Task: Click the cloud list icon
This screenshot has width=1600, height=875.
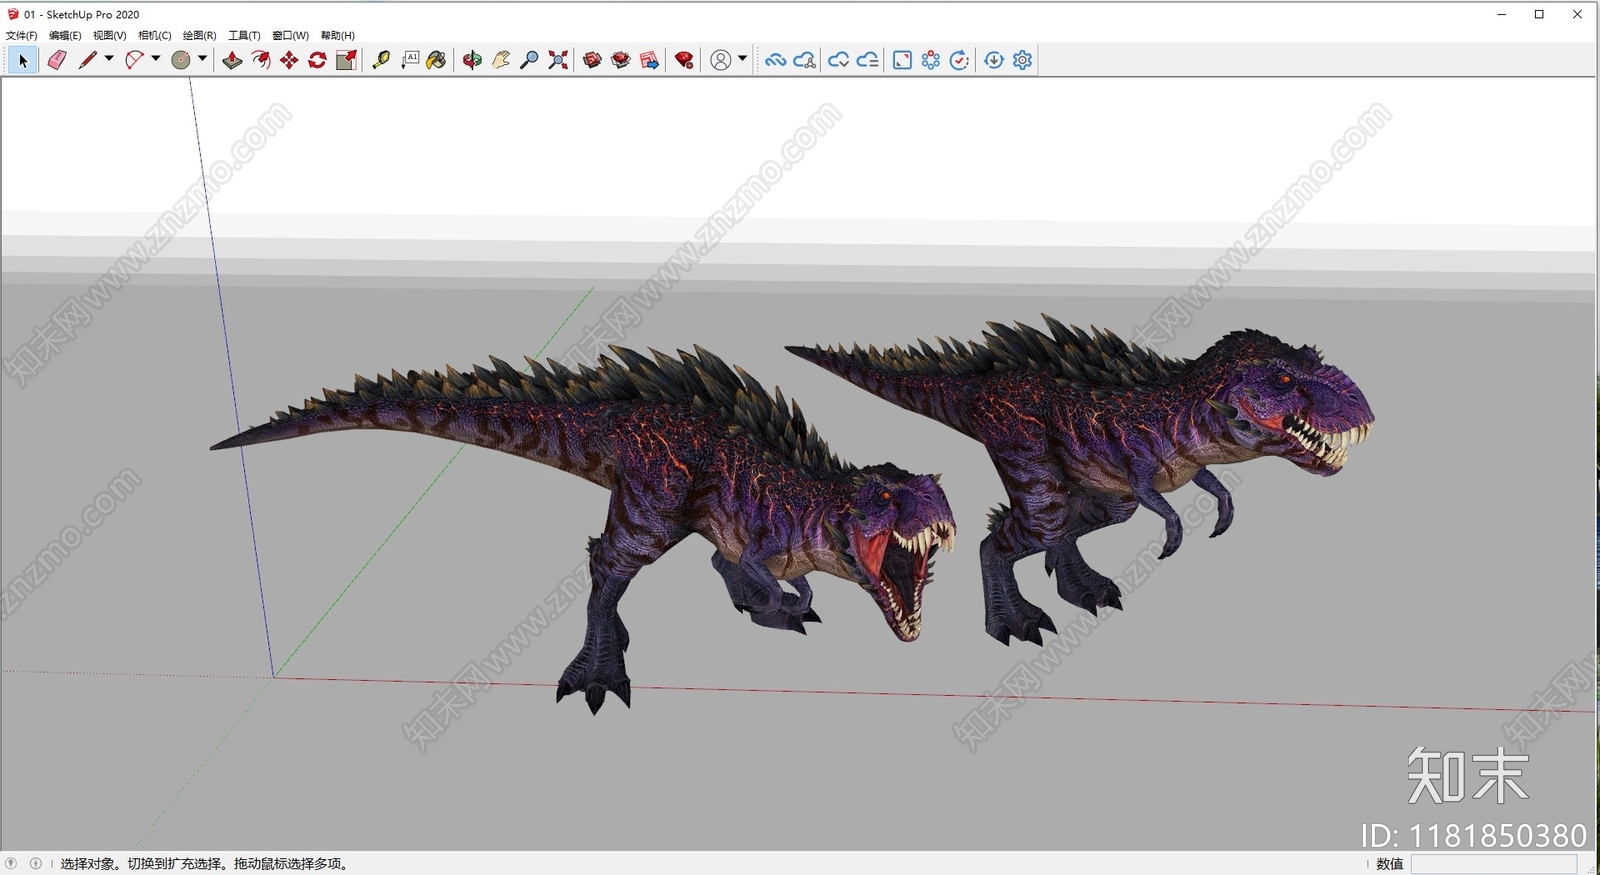Action: pos(868,61)
